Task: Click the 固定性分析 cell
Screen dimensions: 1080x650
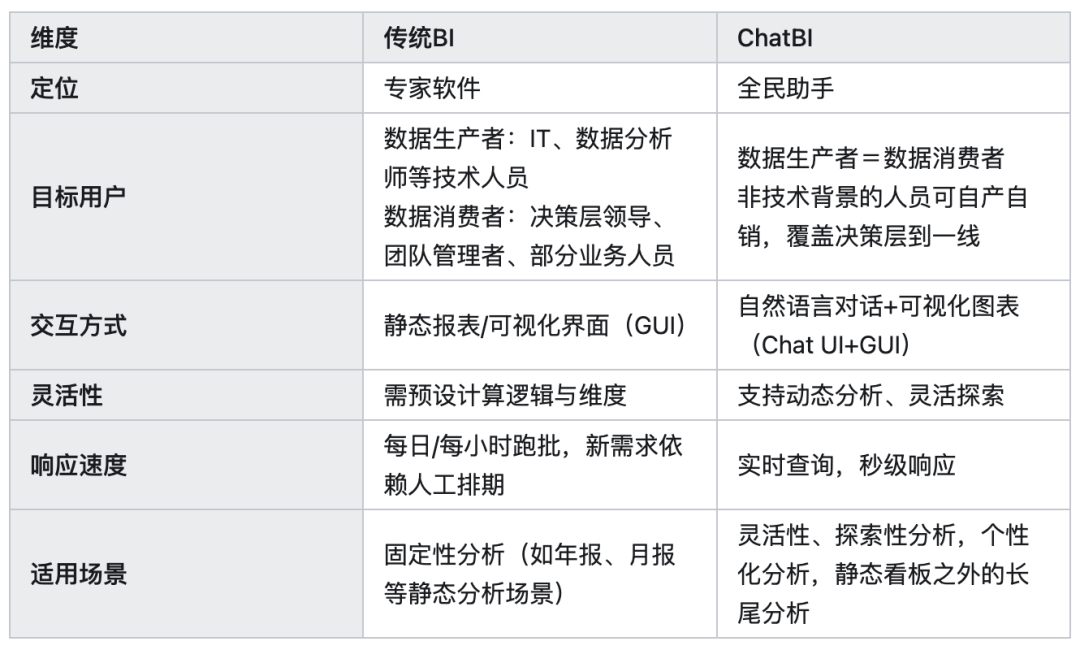Action: [540, 574]
